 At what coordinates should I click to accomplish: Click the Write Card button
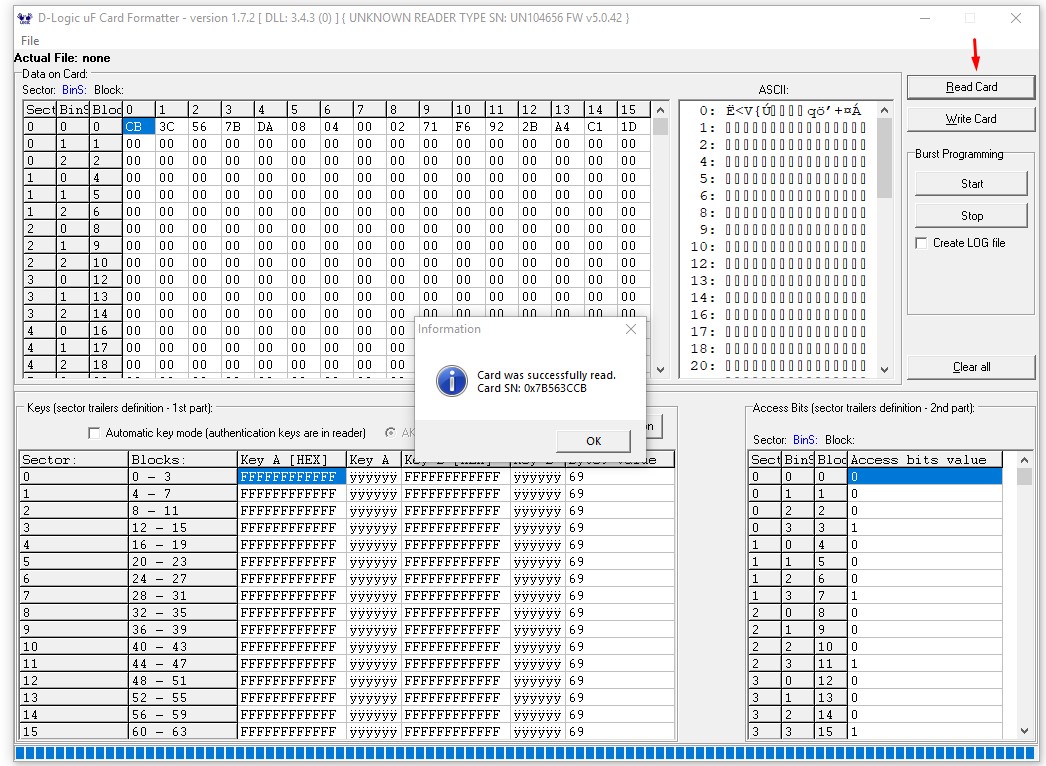971,119
